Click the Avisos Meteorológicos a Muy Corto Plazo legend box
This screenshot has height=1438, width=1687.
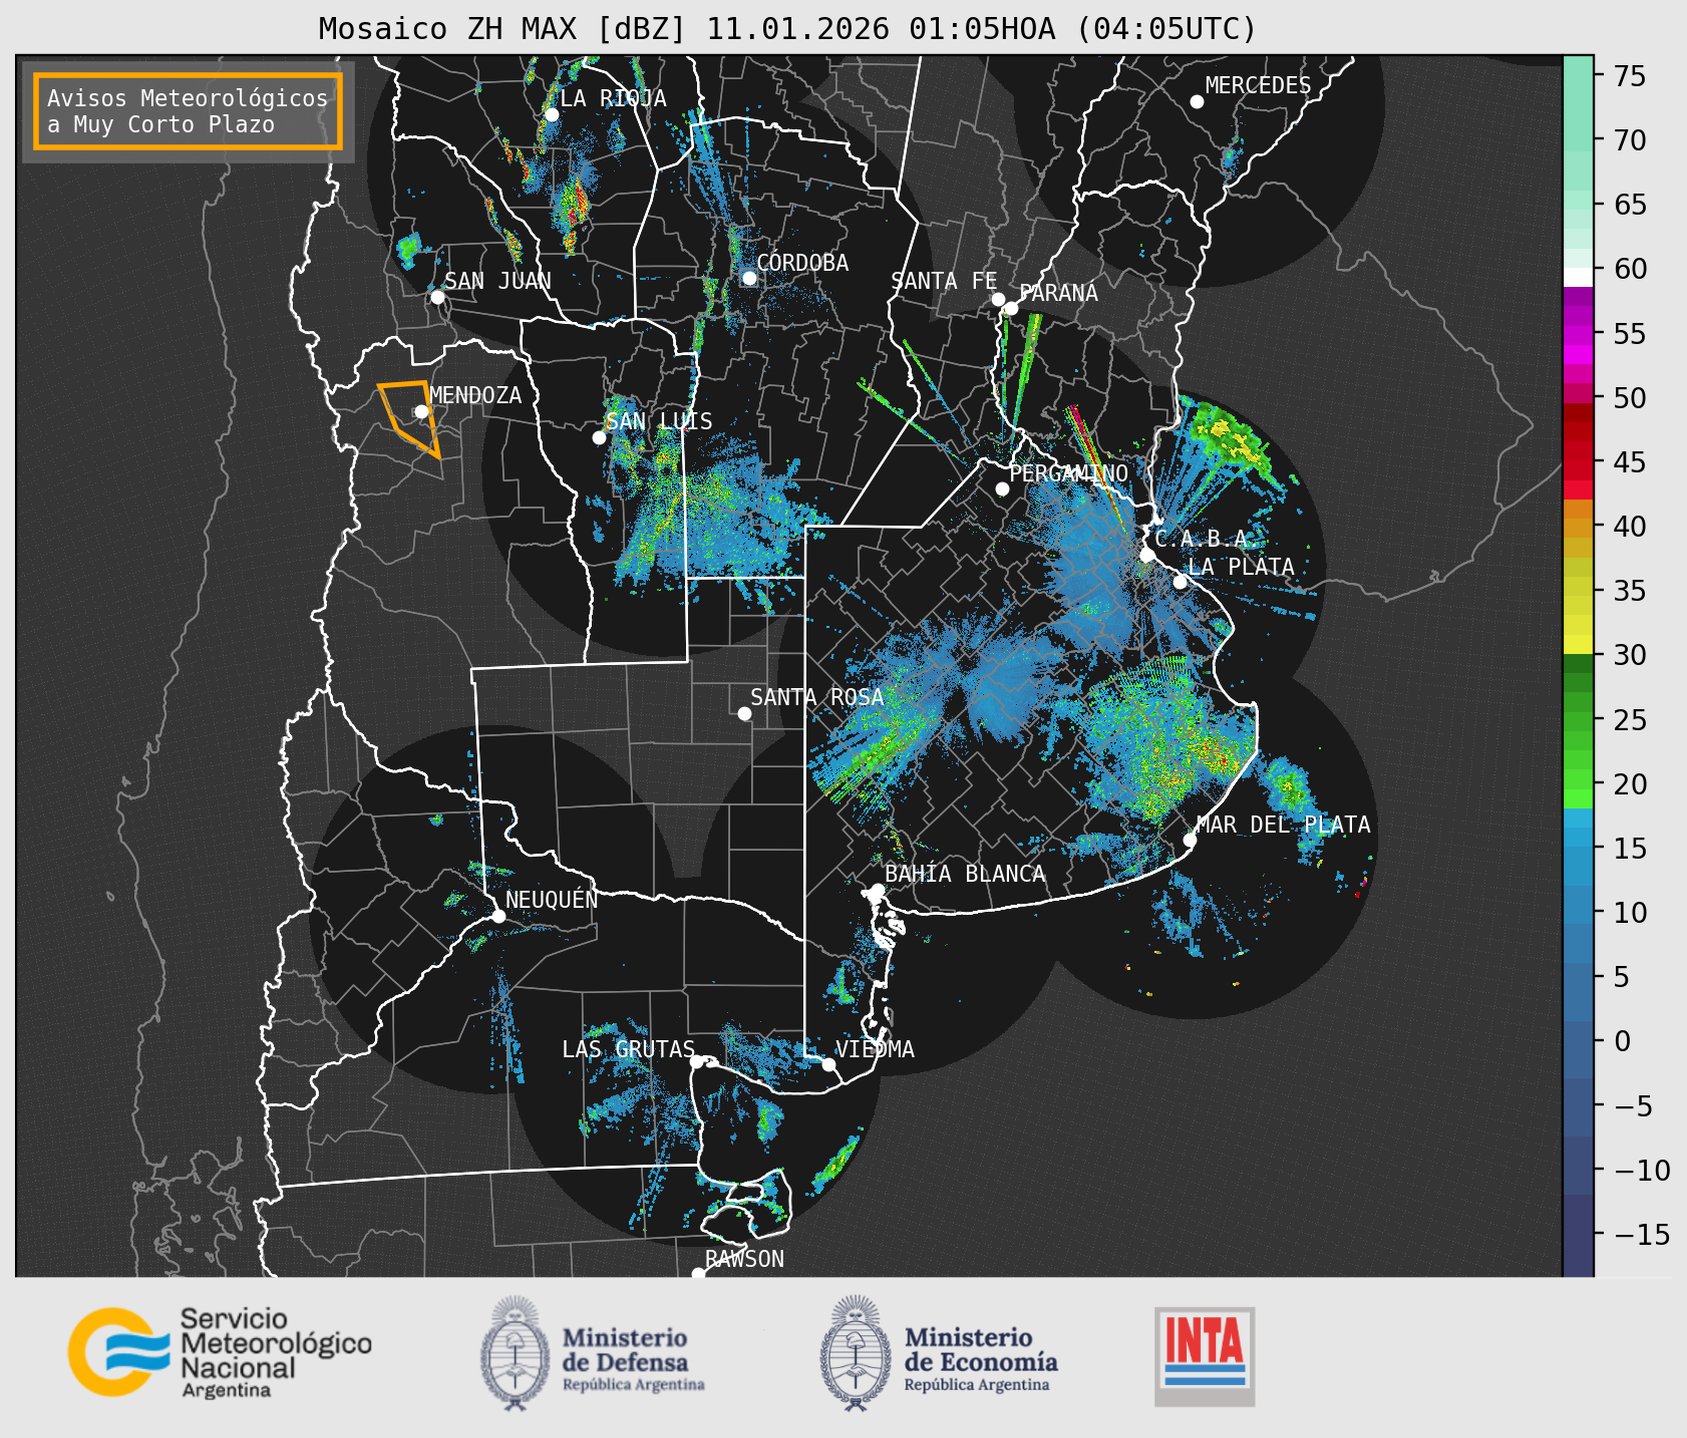coord(188,111)
